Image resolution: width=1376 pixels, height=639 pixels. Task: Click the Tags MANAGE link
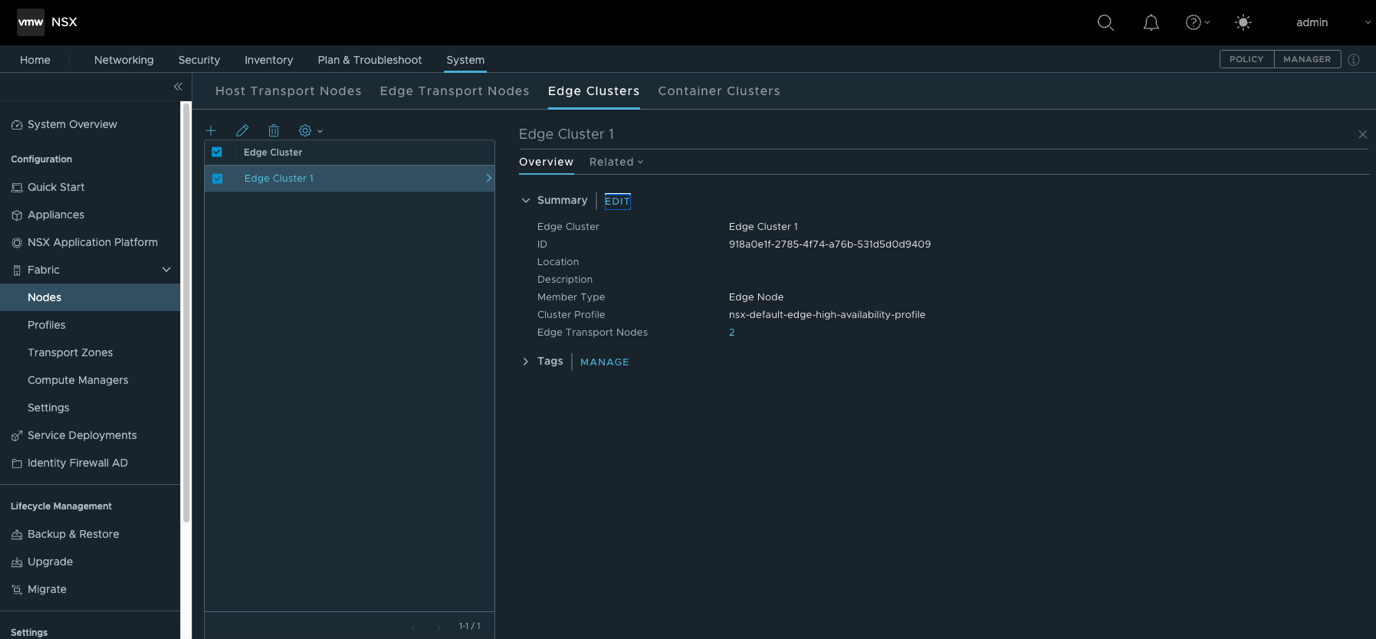(605, 362)
